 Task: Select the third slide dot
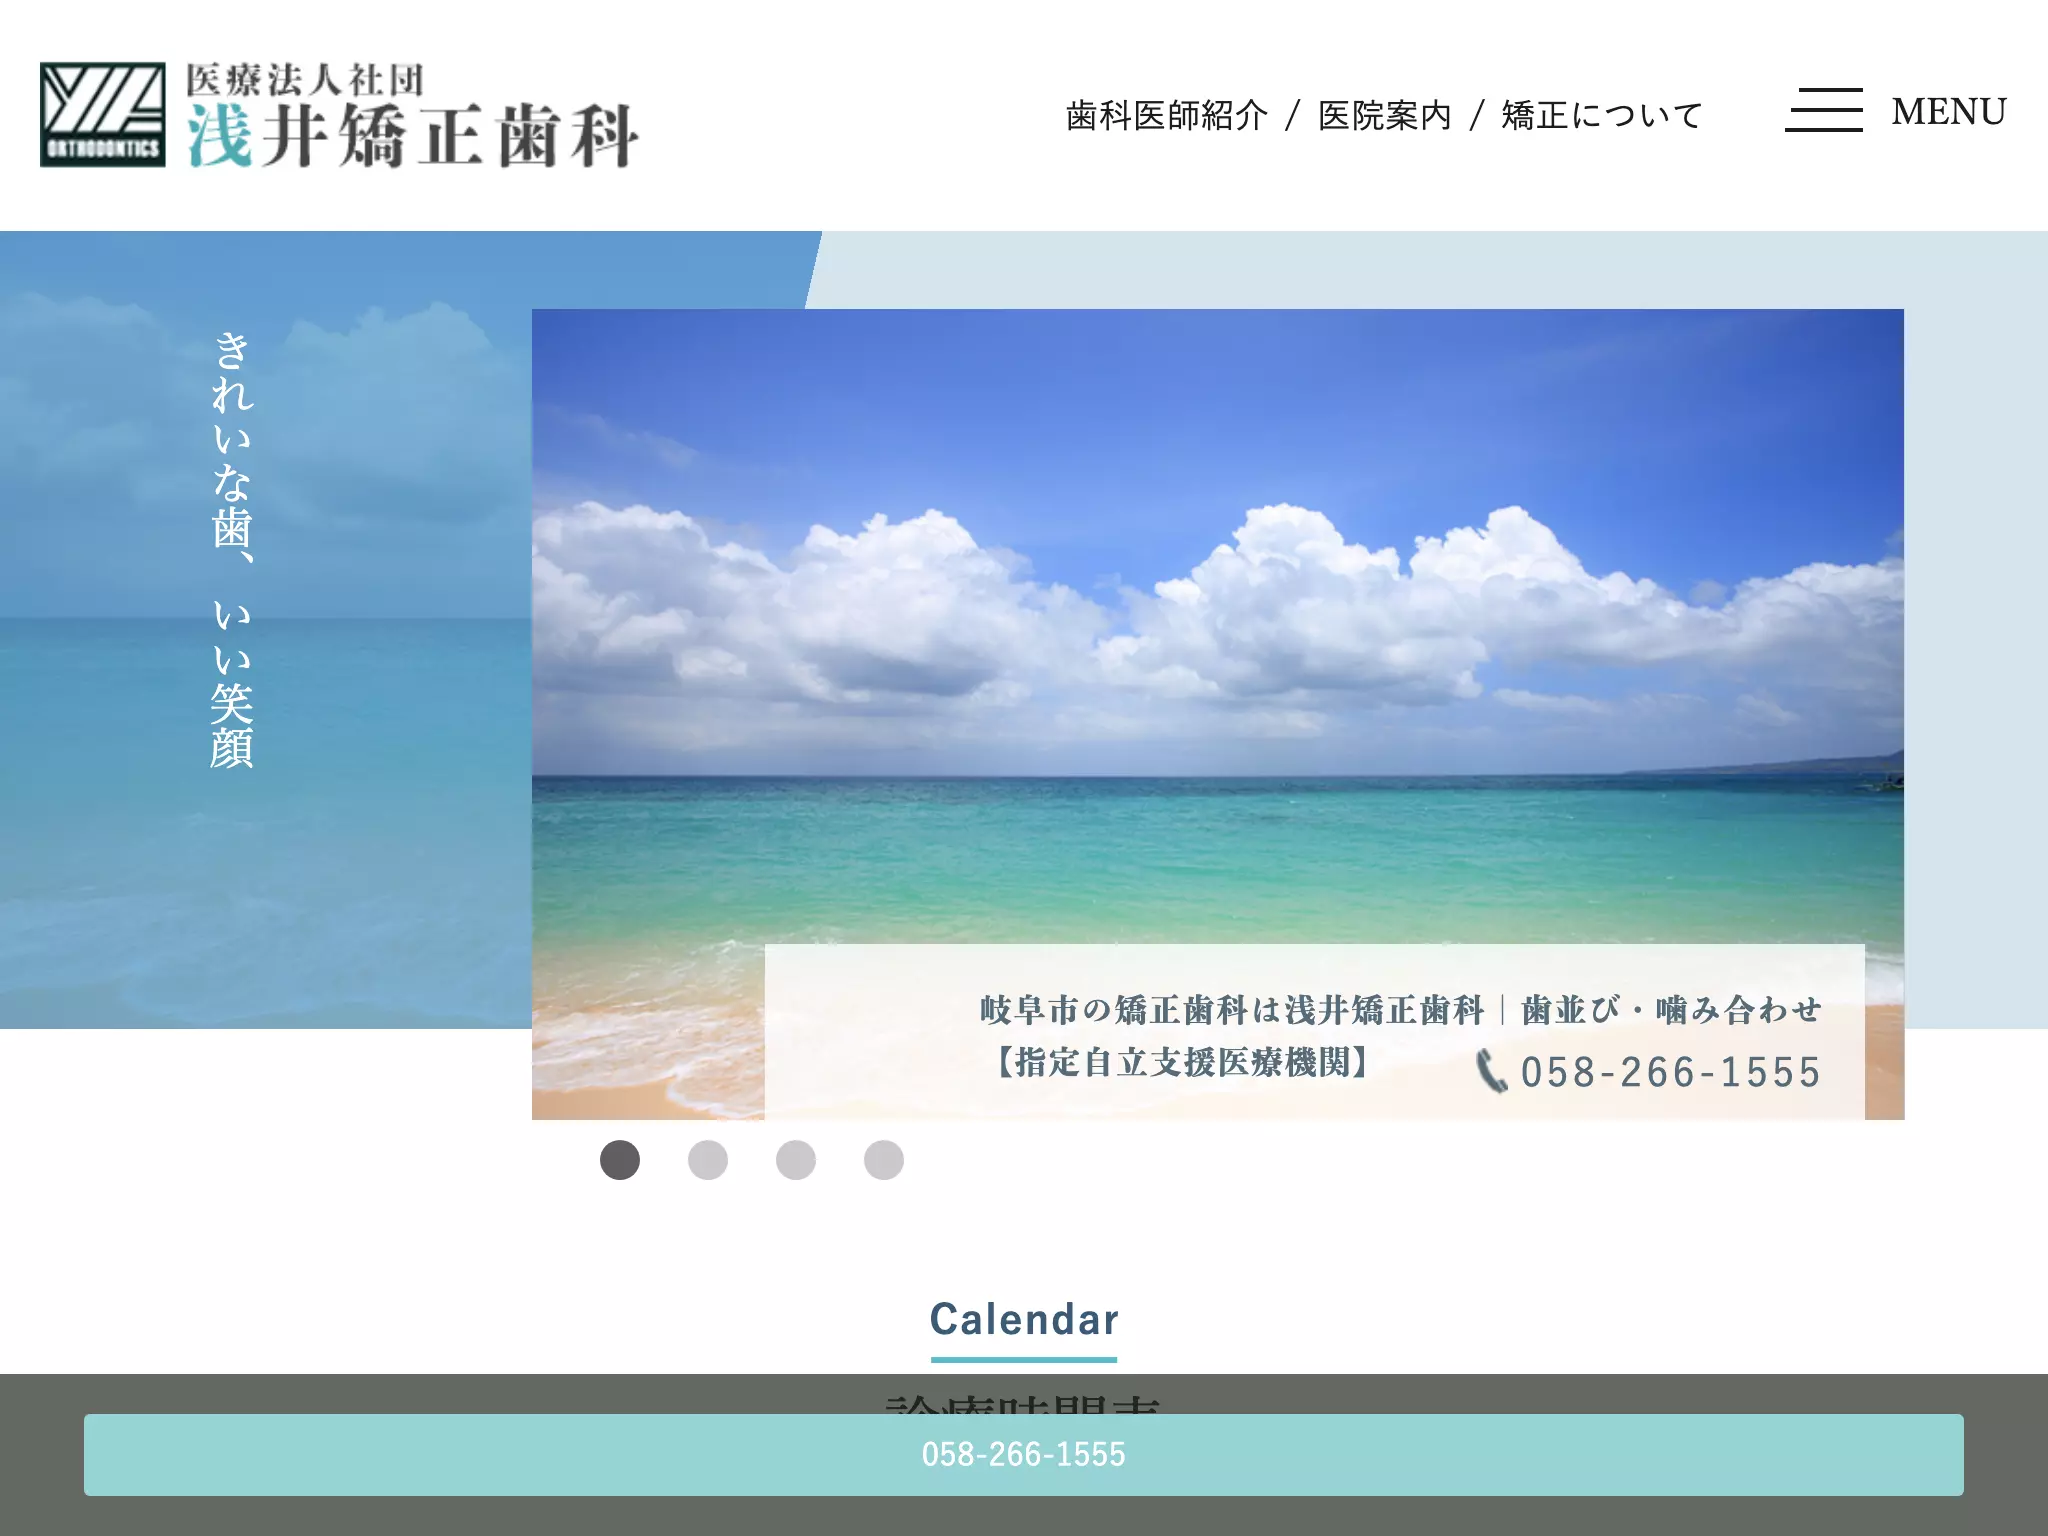[796, 1160]
